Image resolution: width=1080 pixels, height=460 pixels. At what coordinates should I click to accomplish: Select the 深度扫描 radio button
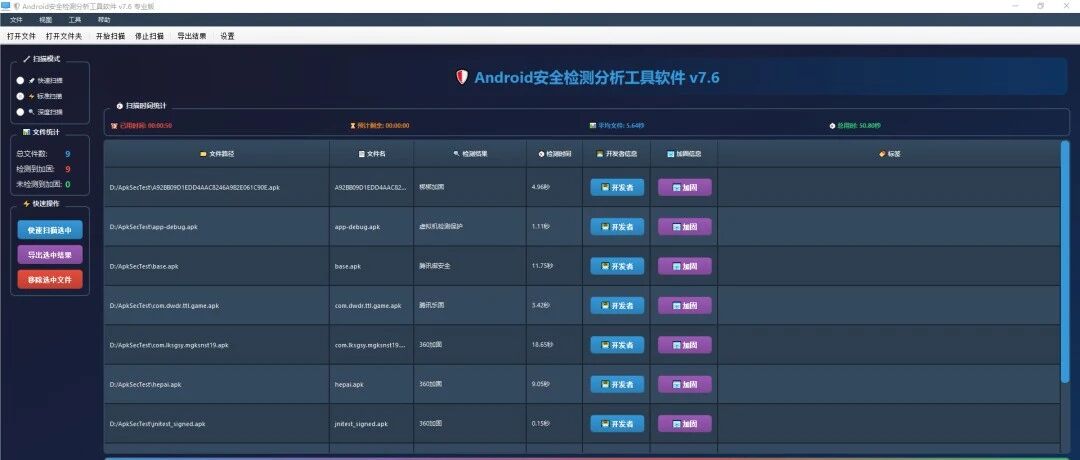(21, 112)
